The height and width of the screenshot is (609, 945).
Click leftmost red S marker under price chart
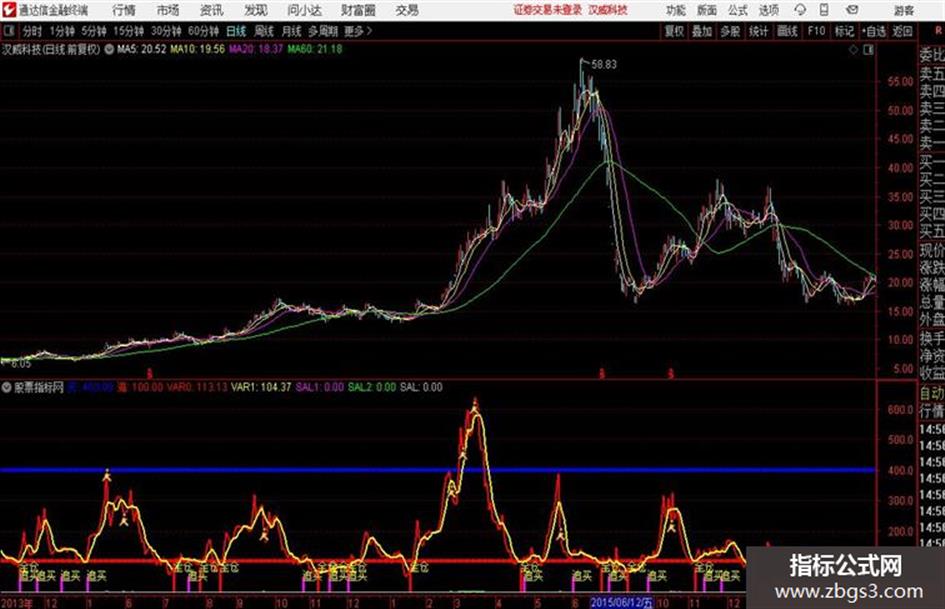[149, 374]
